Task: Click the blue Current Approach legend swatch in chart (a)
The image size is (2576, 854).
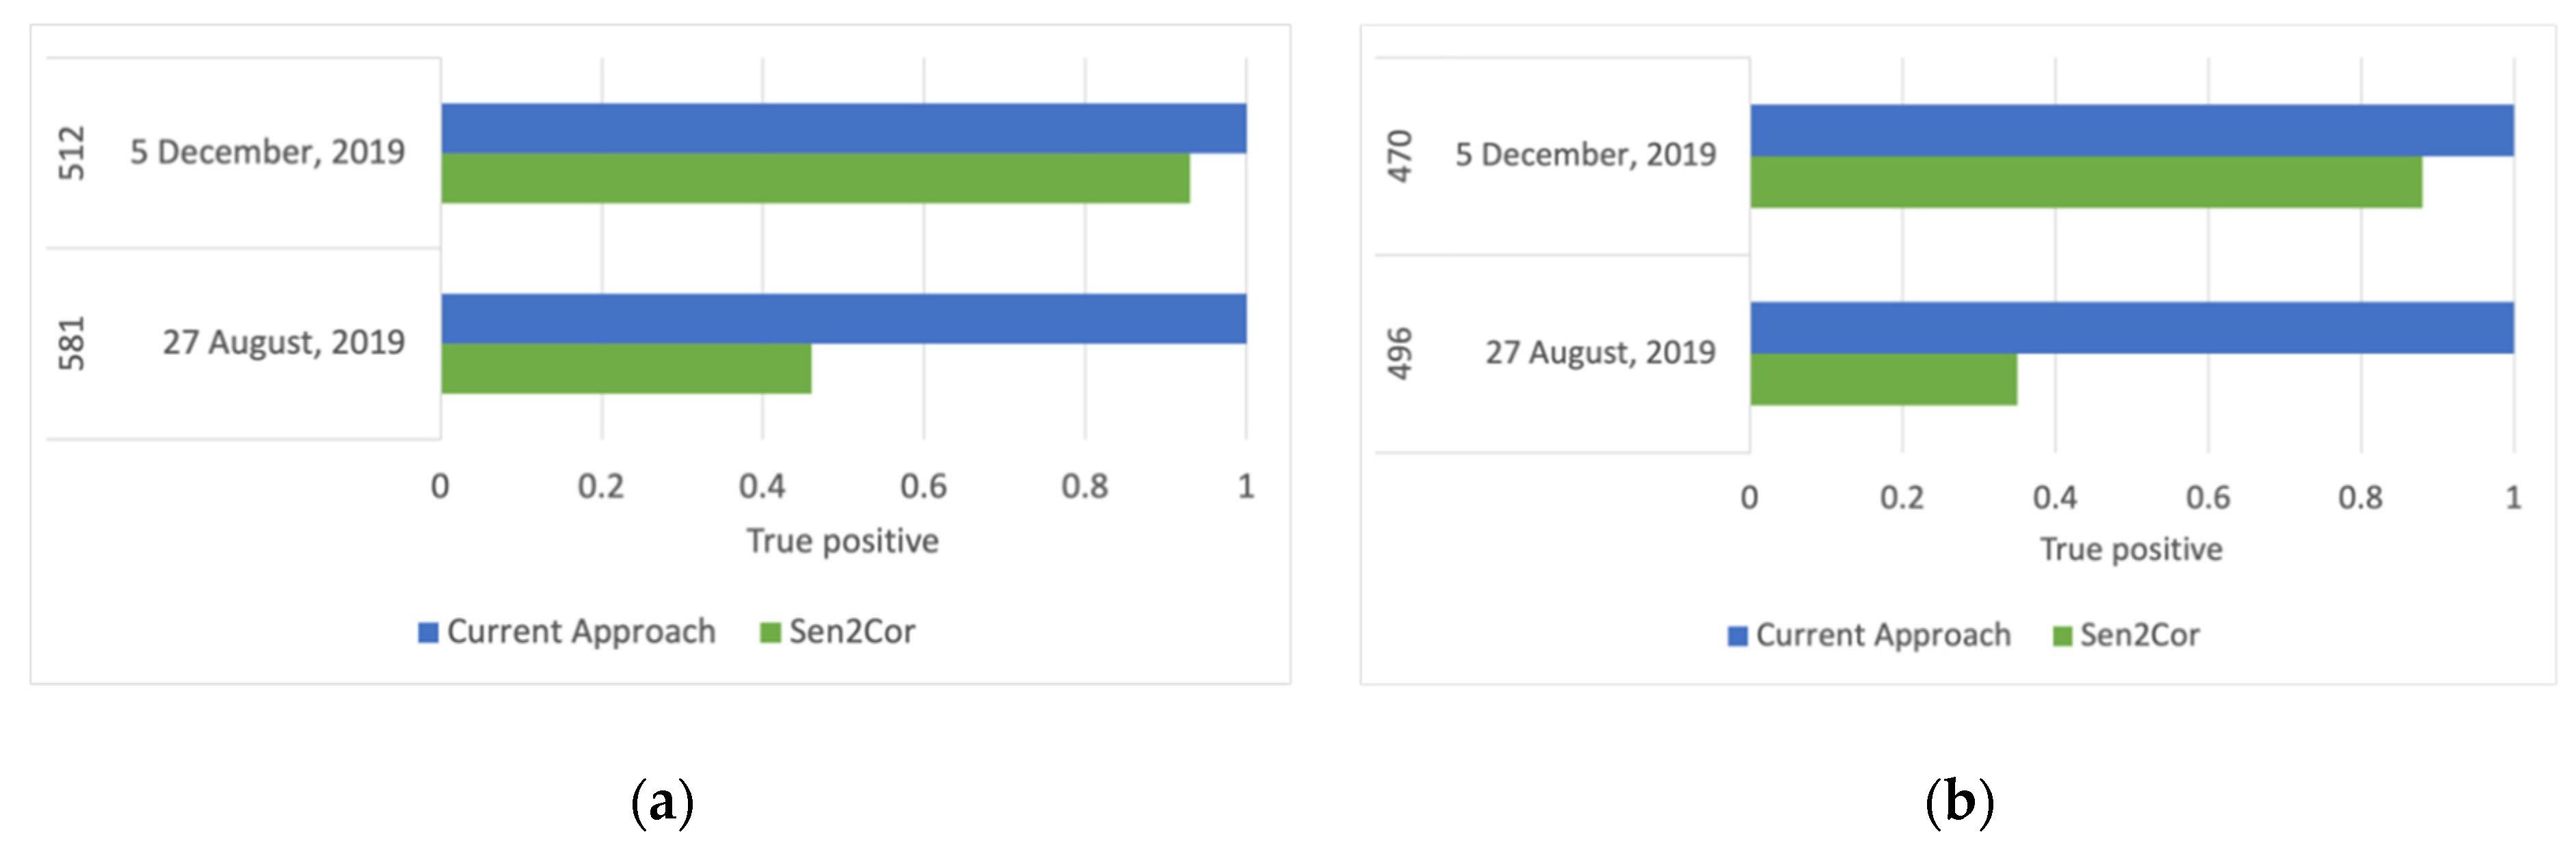Action: pyautogui.click(x=428, y=632)
